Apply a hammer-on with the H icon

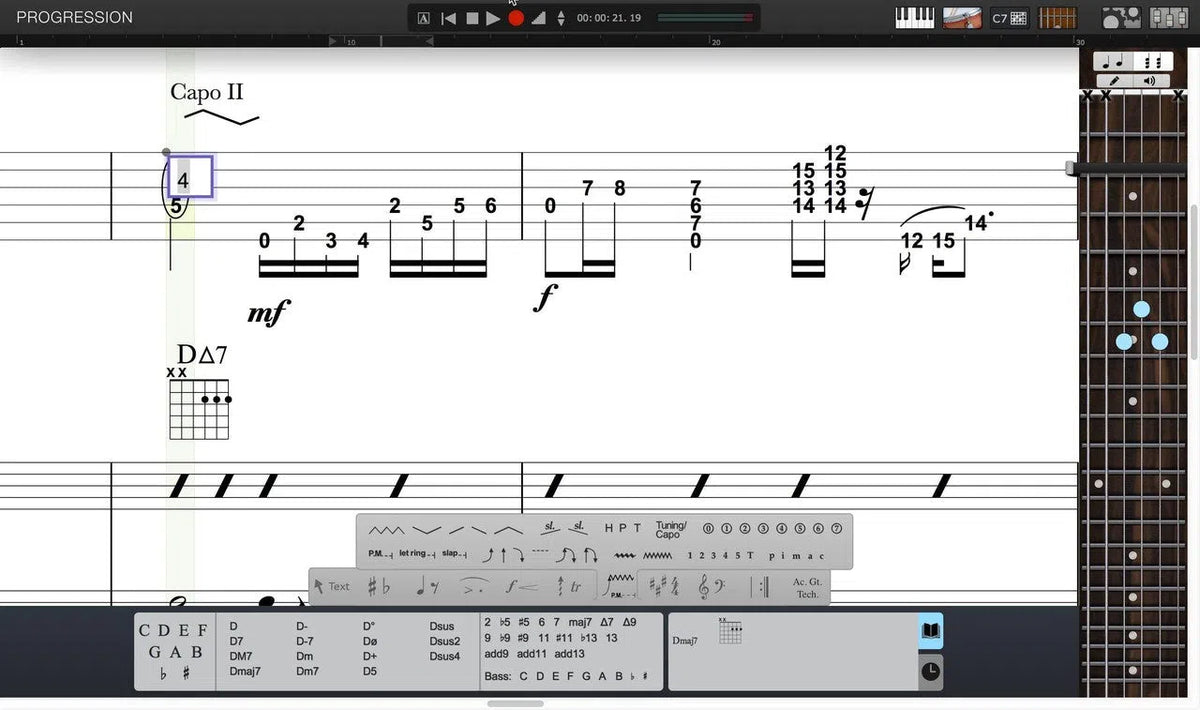608,528
